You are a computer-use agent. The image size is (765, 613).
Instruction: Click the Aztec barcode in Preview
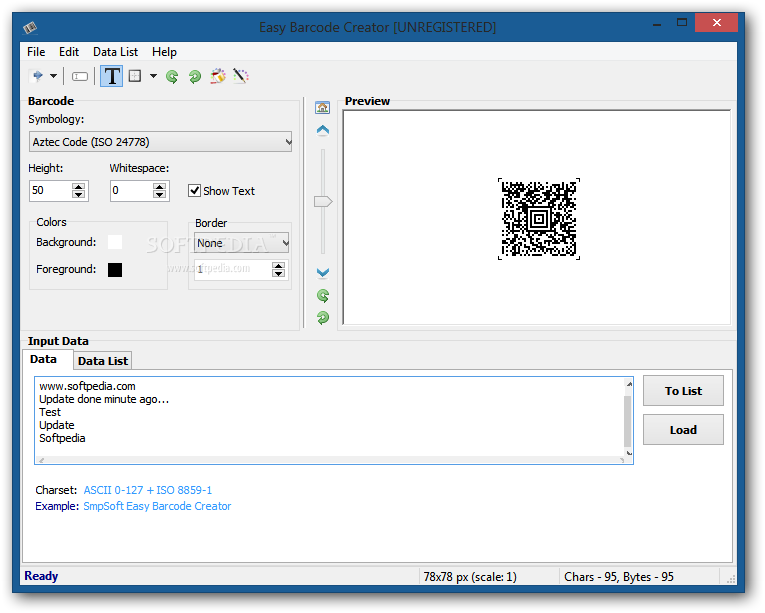(x=539, y=219)
